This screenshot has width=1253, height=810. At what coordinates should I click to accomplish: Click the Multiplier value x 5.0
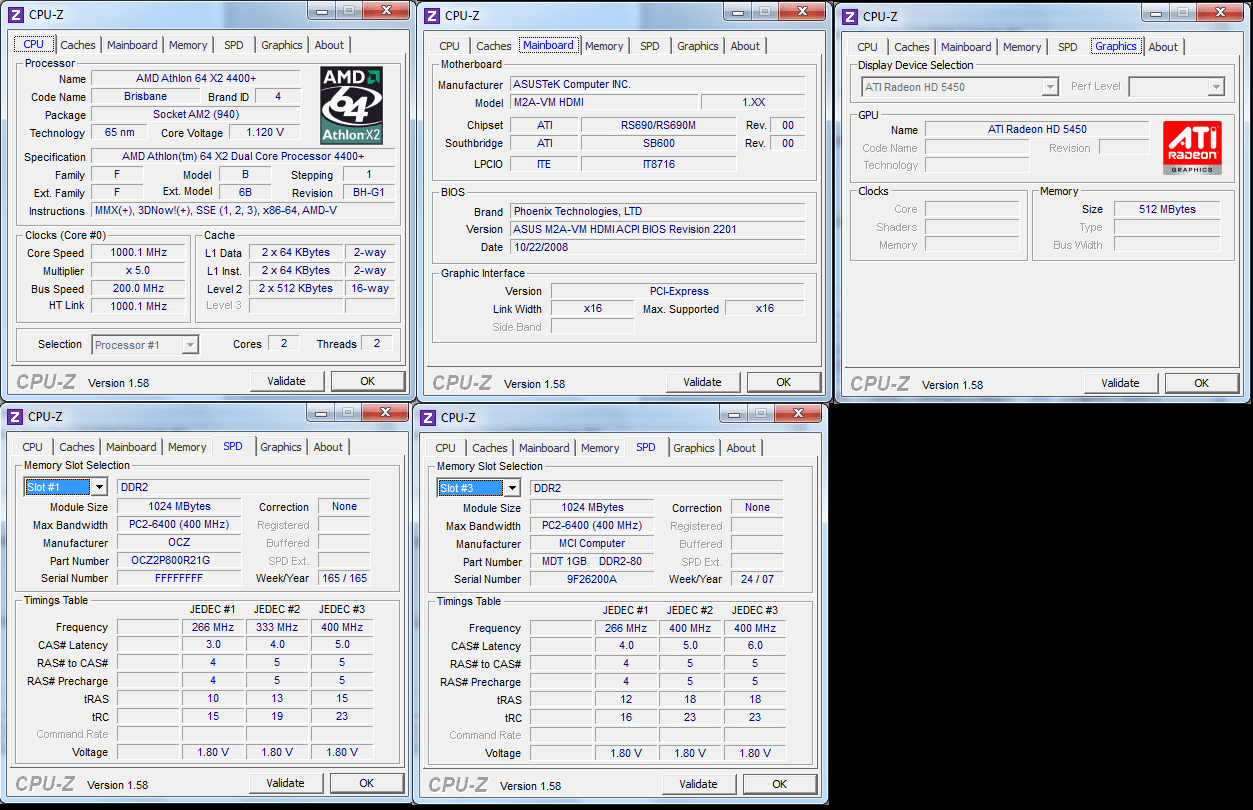point(139,271)
